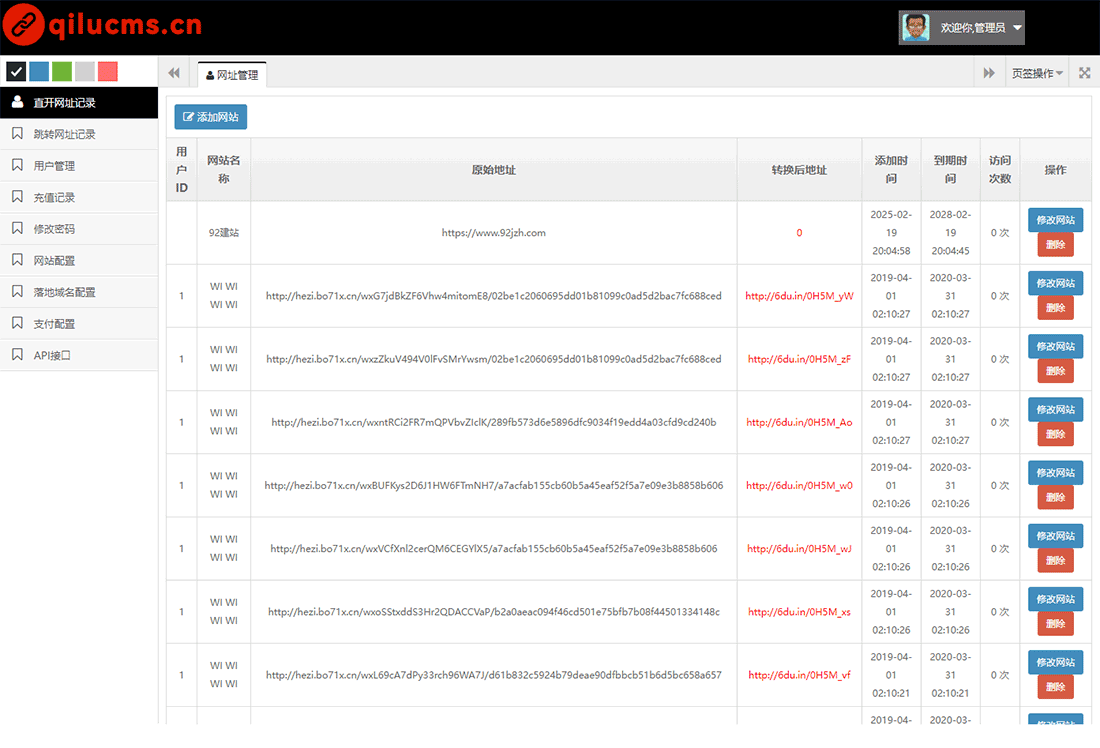Open 修改密码 in the sidebar

[x=79, y=229]
